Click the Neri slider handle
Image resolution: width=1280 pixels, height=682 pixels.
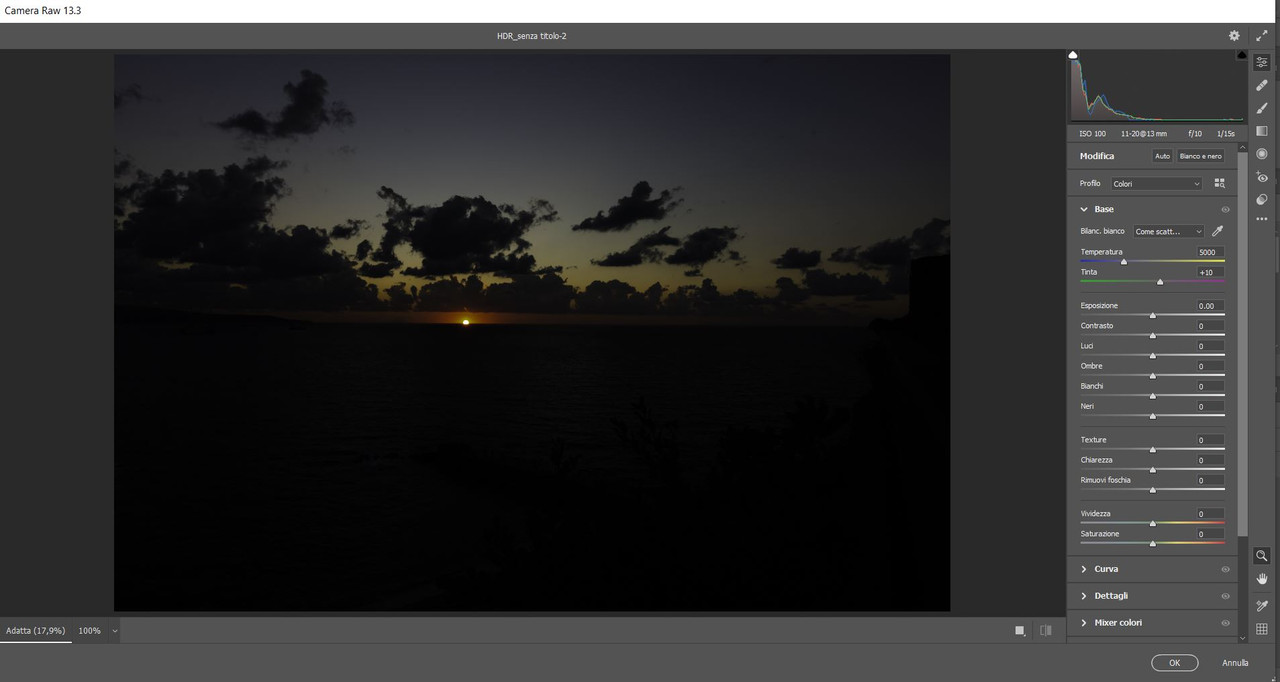(1153, 415)
